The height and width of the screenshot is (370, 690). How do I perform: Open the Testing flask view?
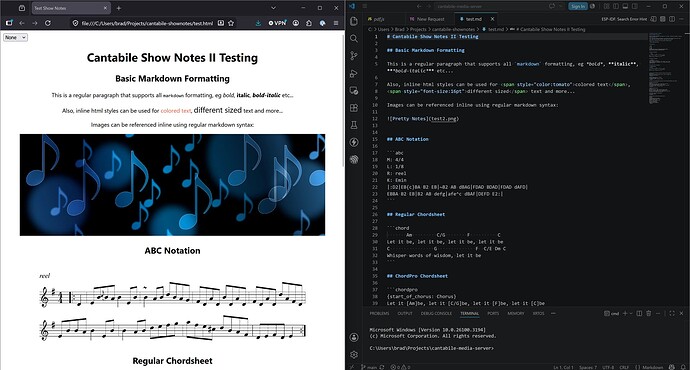tap(354, 125)
